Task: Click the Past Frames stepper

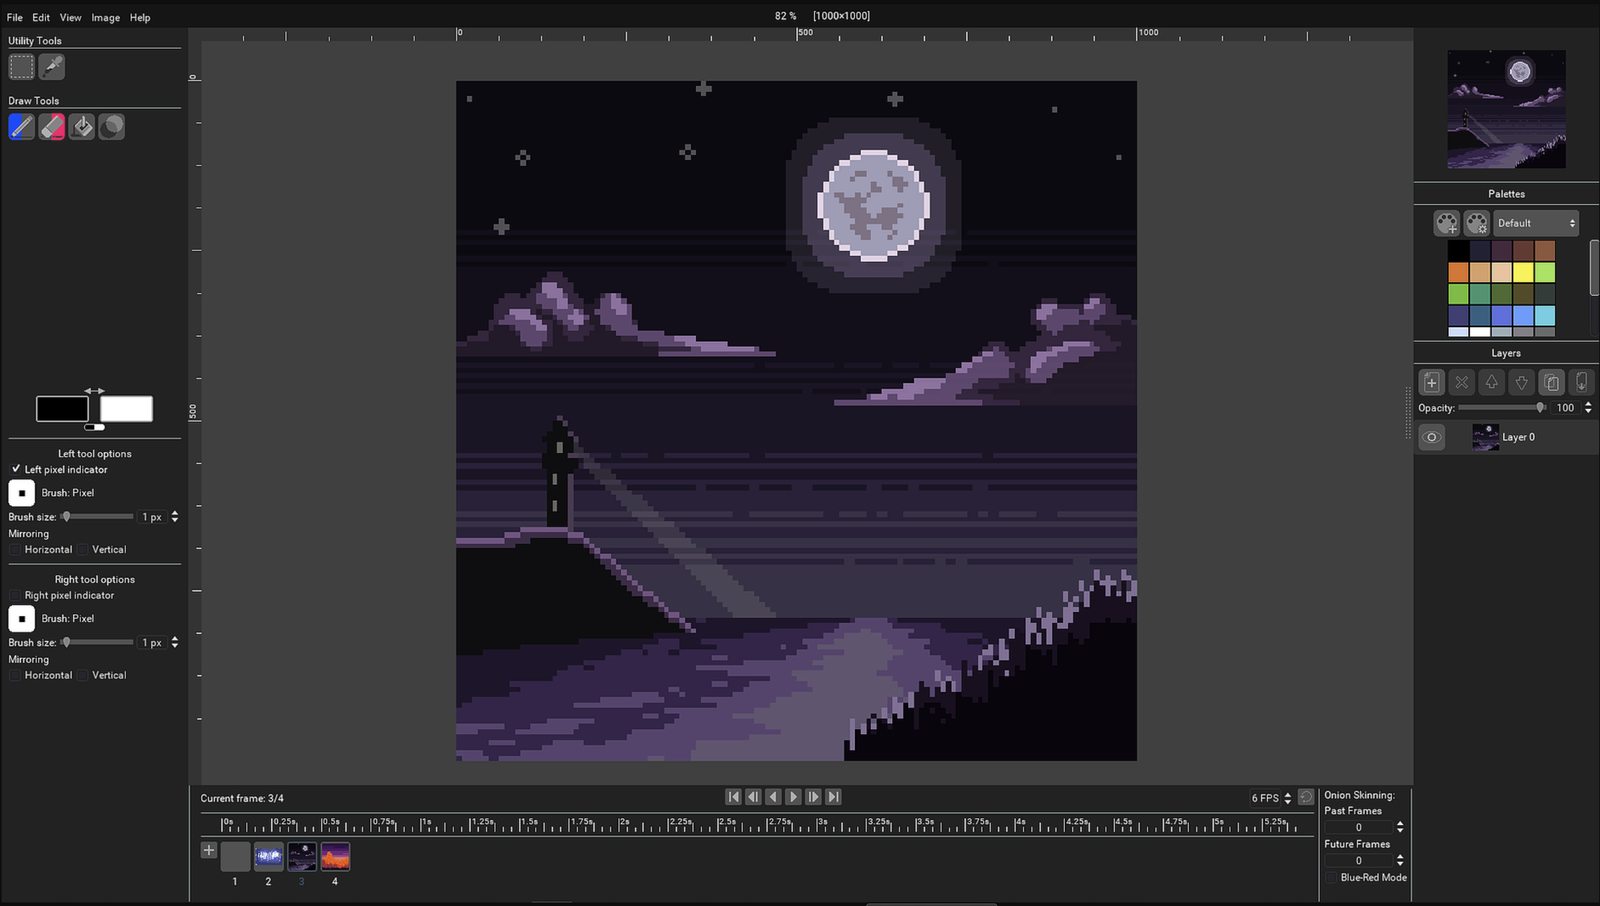Action: pyautogui.click(x=1400, y=827)
